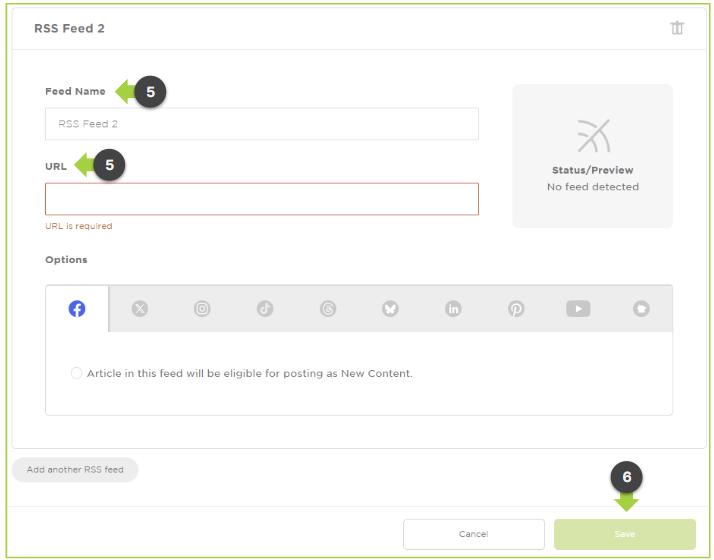Open the Instagram options tab
Viewport: 714px width, 560px height.
pyautogui.click(x=202, y=309)
